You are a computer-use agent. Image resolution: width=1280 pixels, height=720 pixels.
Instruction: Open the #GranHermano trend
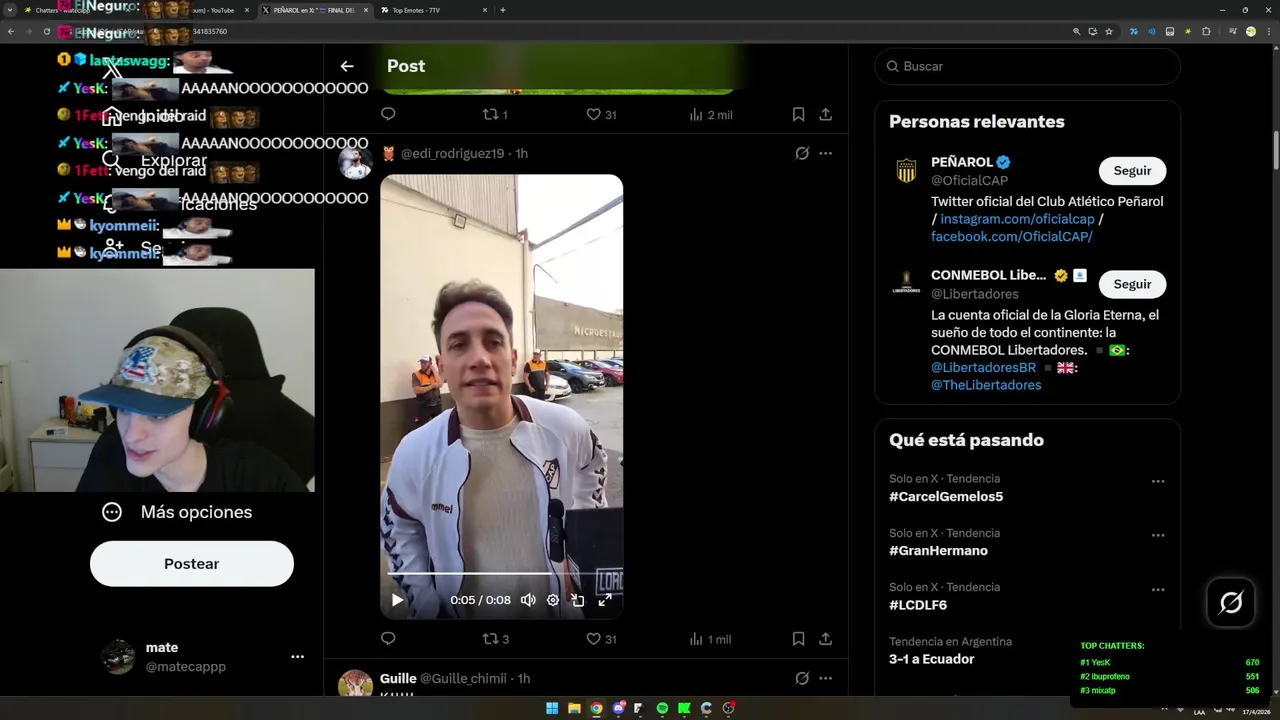point(938,551)
